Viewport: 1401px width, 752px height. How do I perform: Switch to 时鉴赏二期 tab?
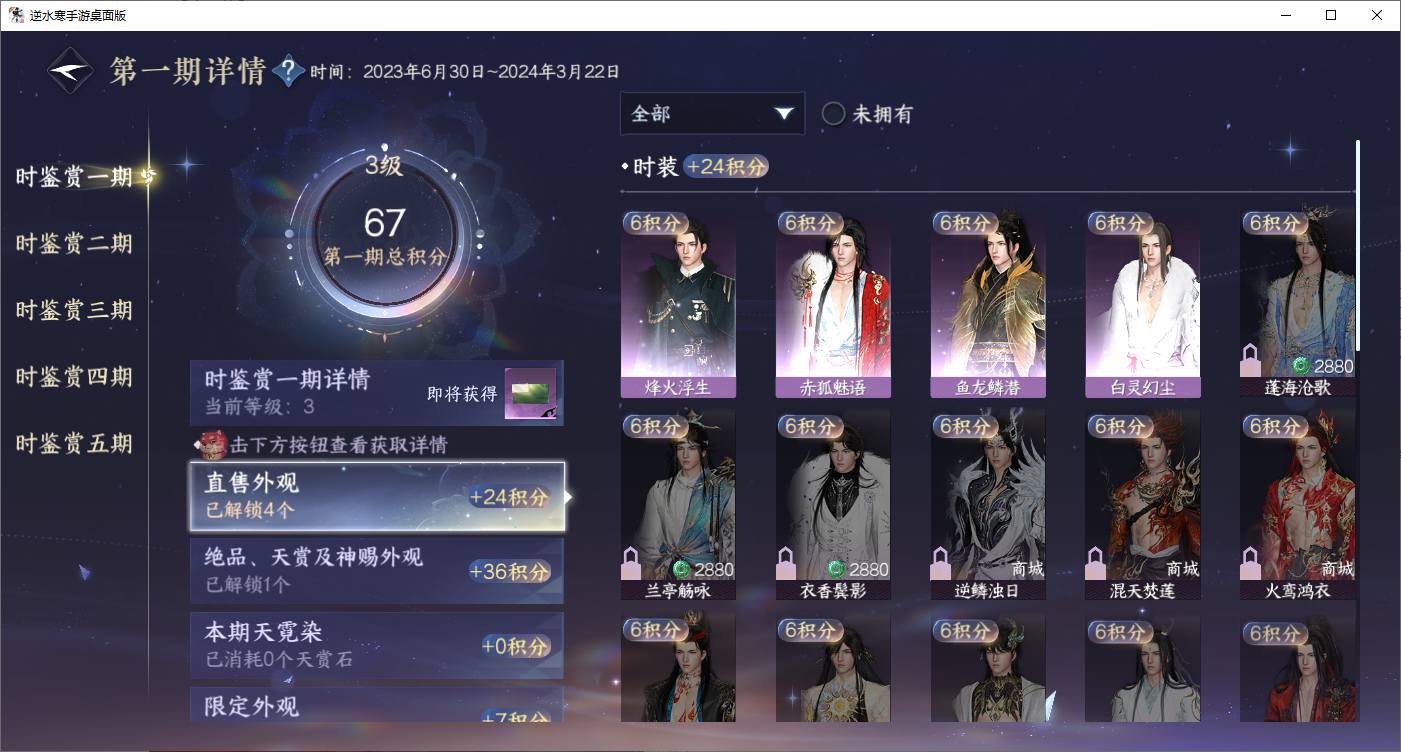tap(74, 243)
